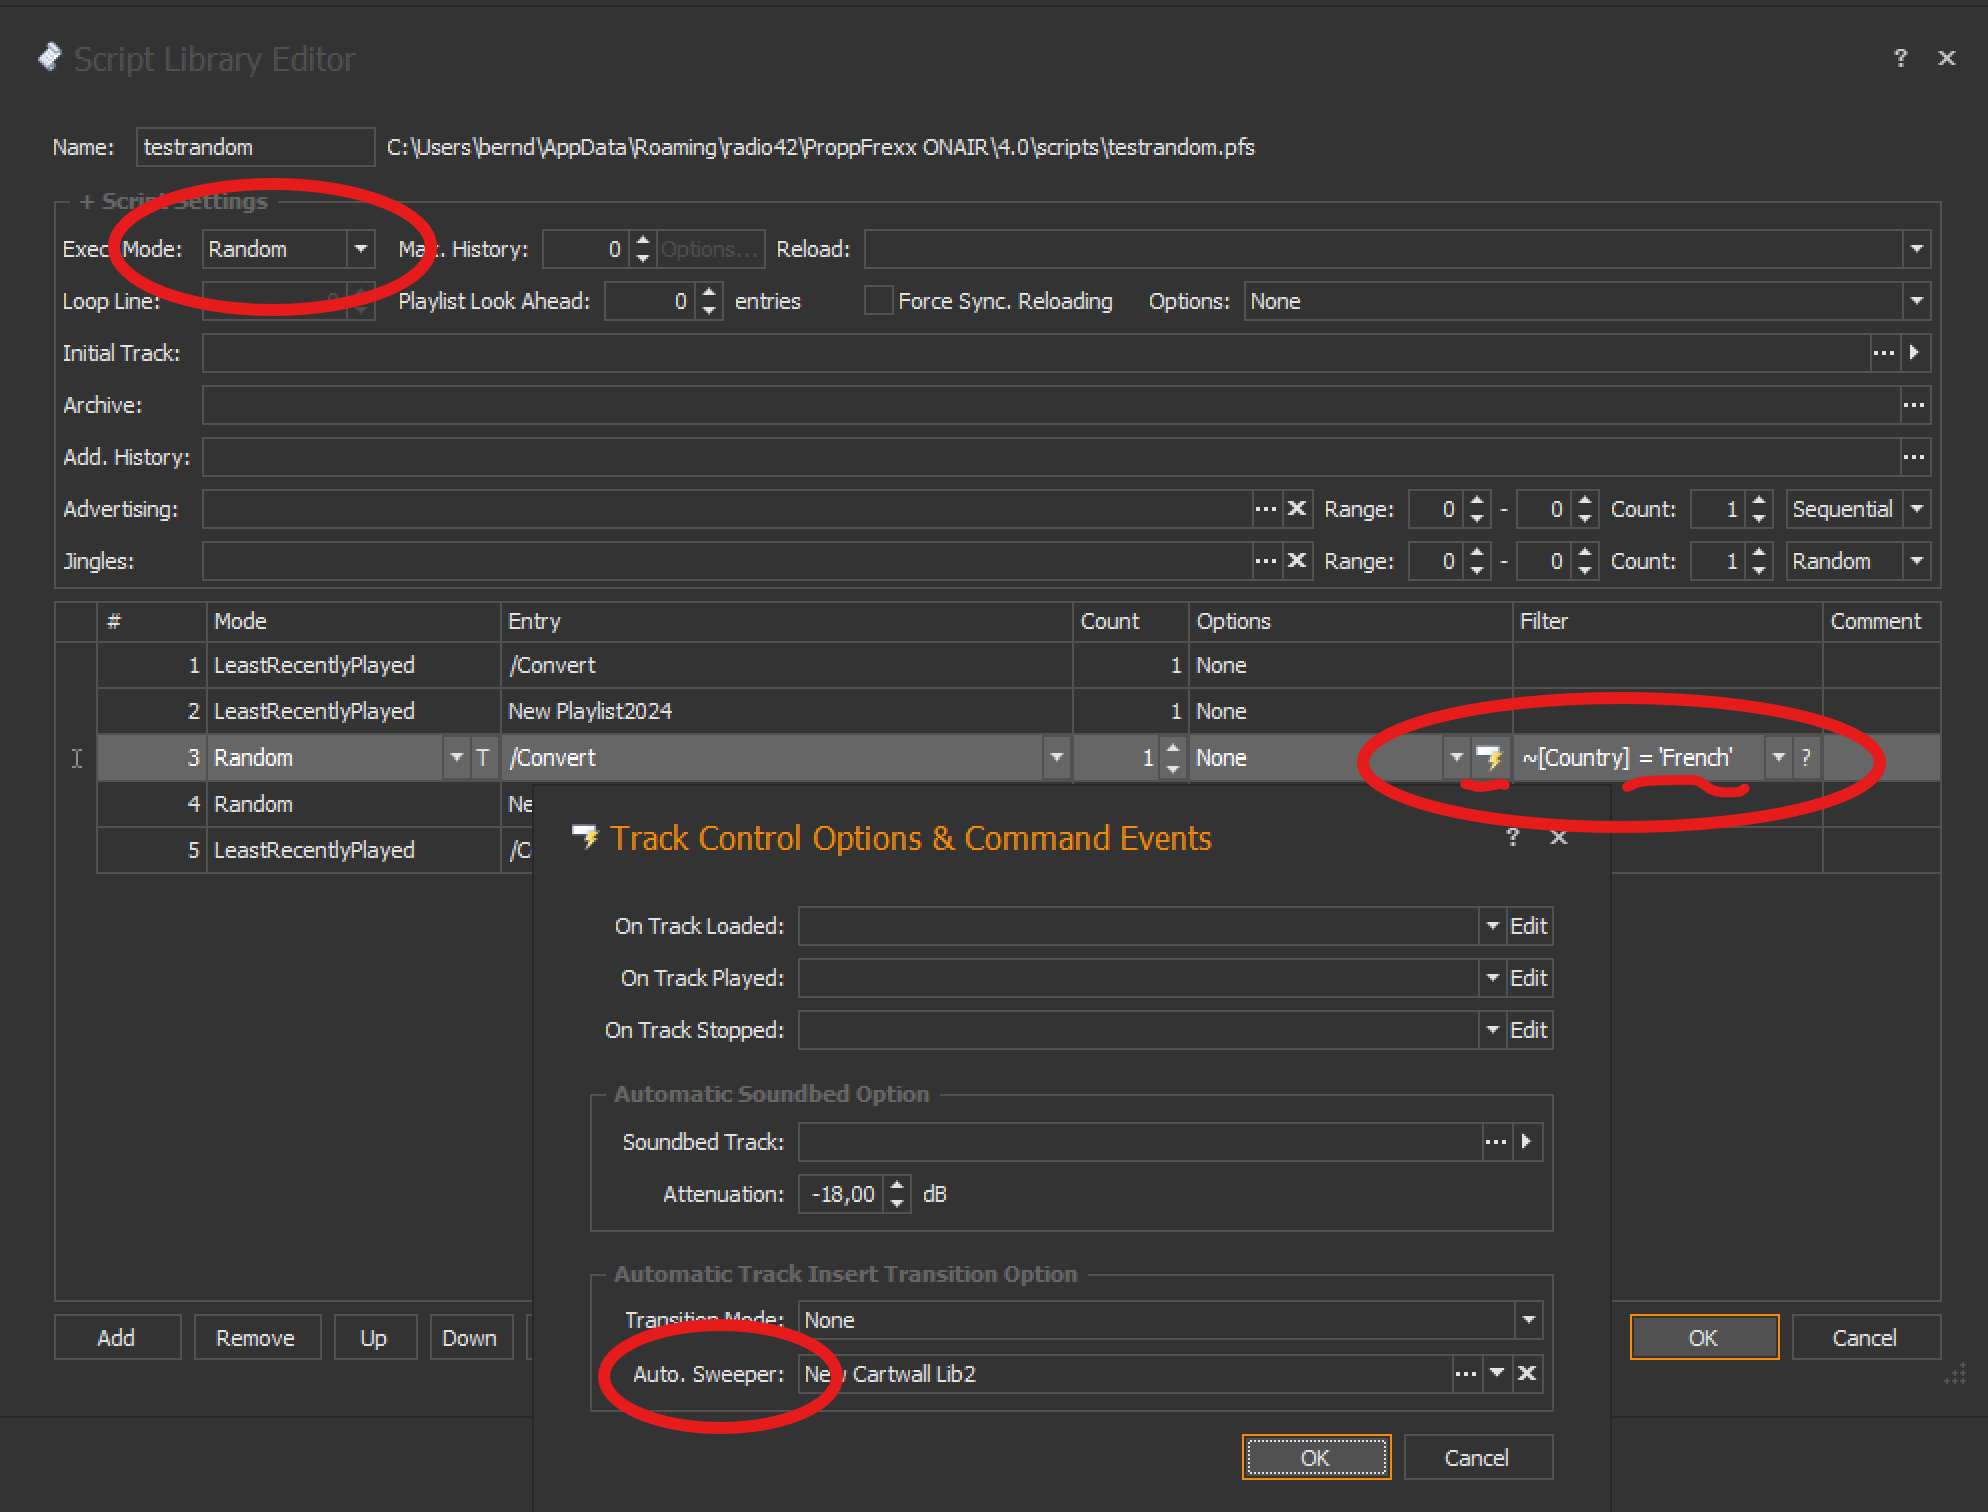Clear the Auto. Sweeper field with X
This screenshot has width=1988, height=1512.
1527,1374
